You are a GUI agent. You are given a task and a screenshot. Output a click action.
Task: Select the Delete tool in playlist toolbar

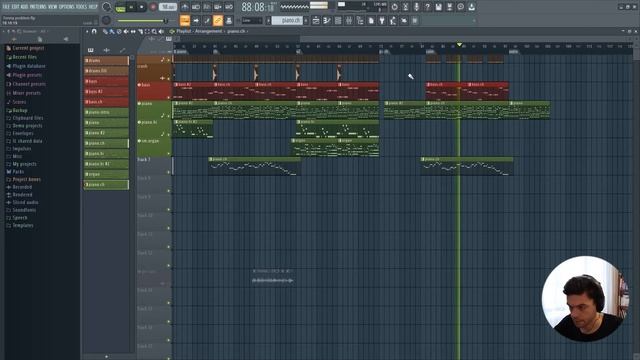119,31
